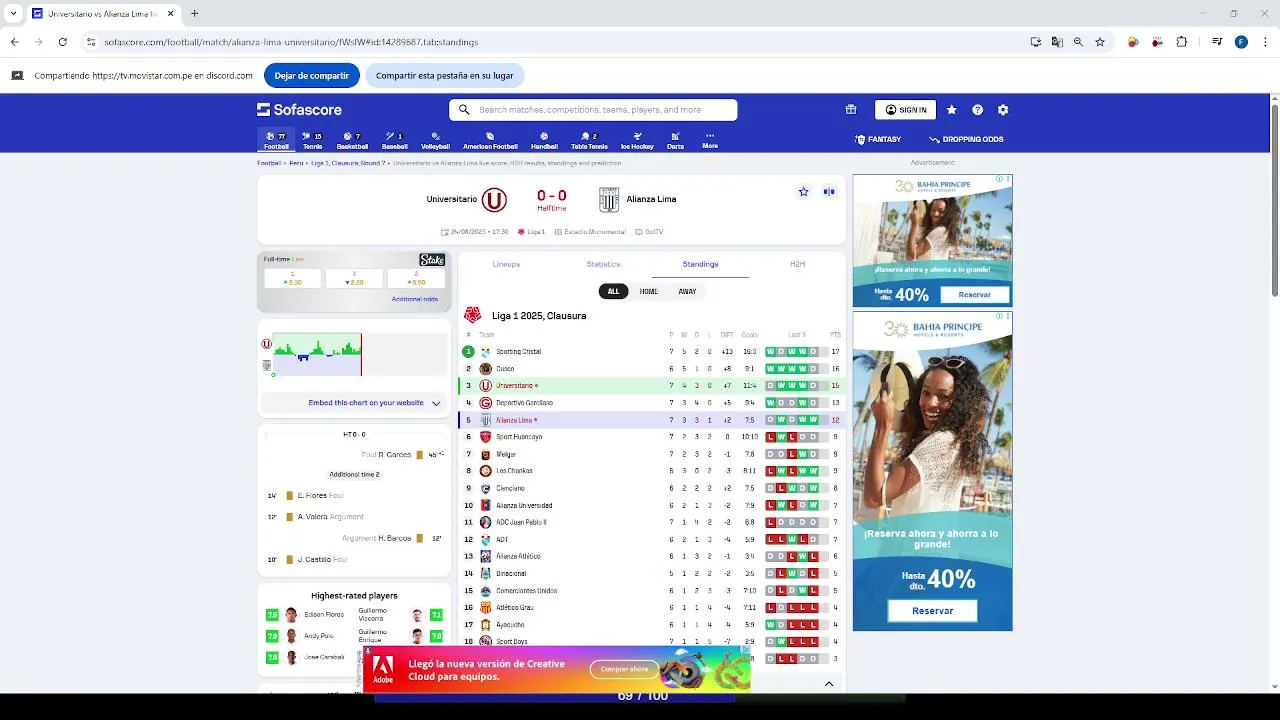
Task: Open the Football sport icon tab
Action: coord(276,140)
